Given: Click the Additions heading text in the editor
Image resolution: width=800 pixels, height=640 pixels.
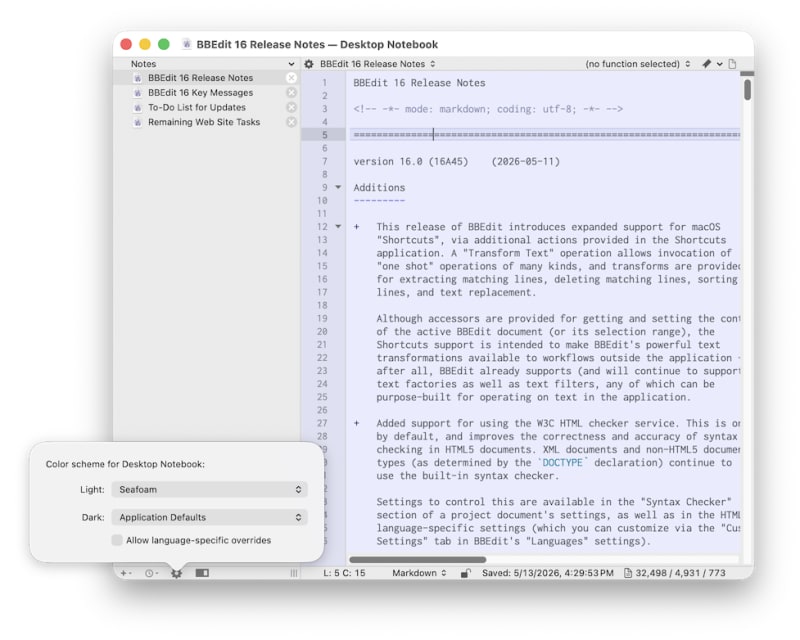Looking at the screenshot, I should [x=379, y=187].
